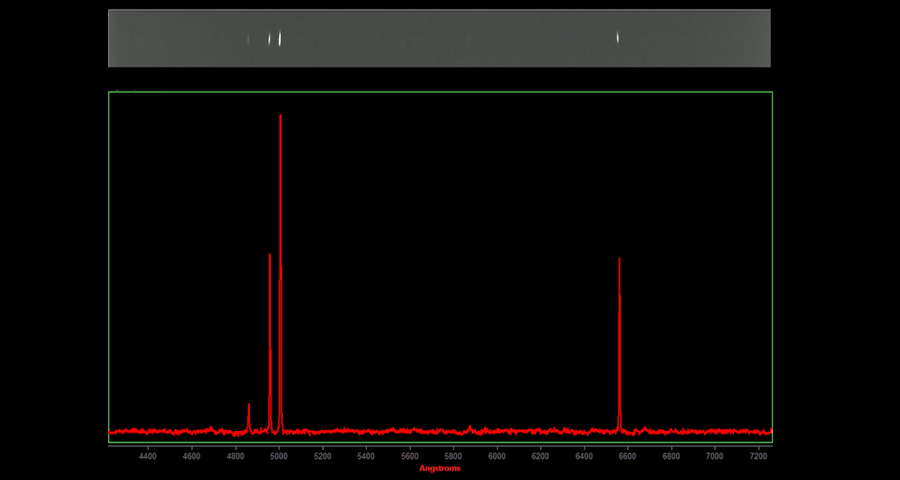900x480 pixels.
Task: Click the 7200 axis tick label
Action: (758, 456)
